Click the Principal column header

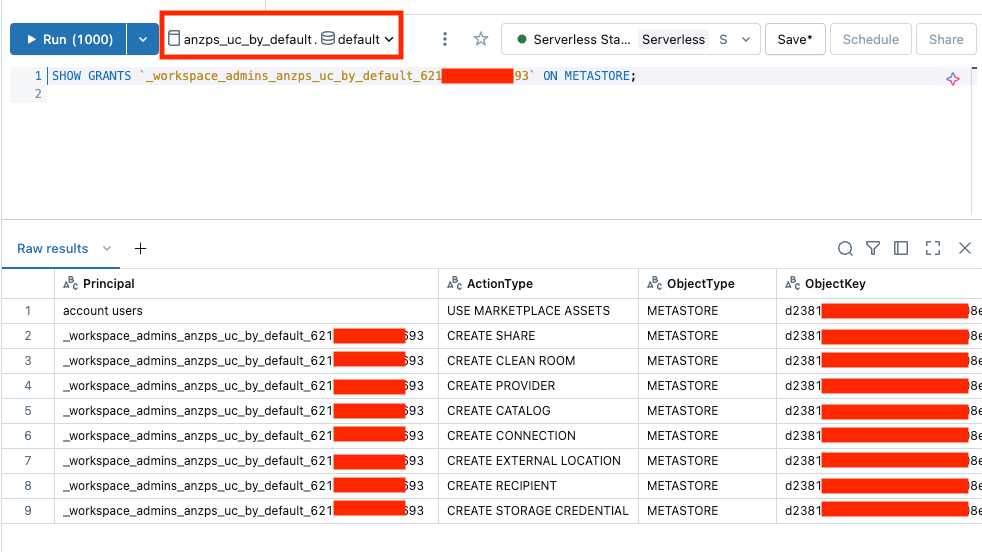(246, 283)
